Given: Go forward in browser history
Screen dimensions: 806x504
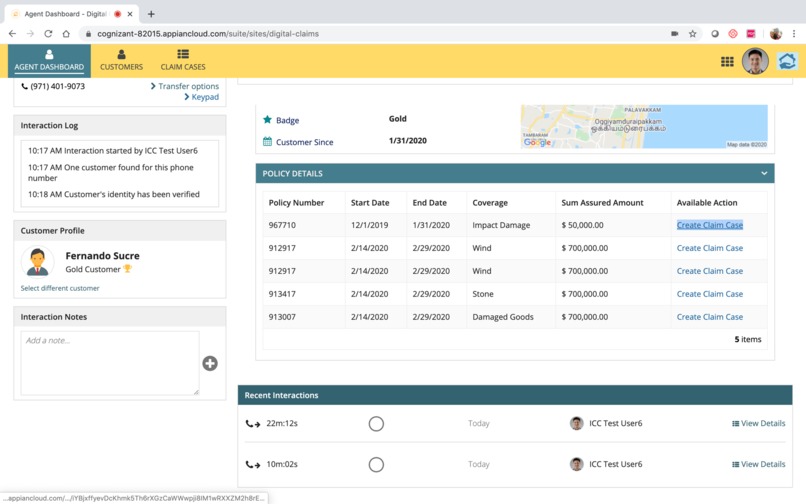Looking at the screenshot, I should [30, 33].
